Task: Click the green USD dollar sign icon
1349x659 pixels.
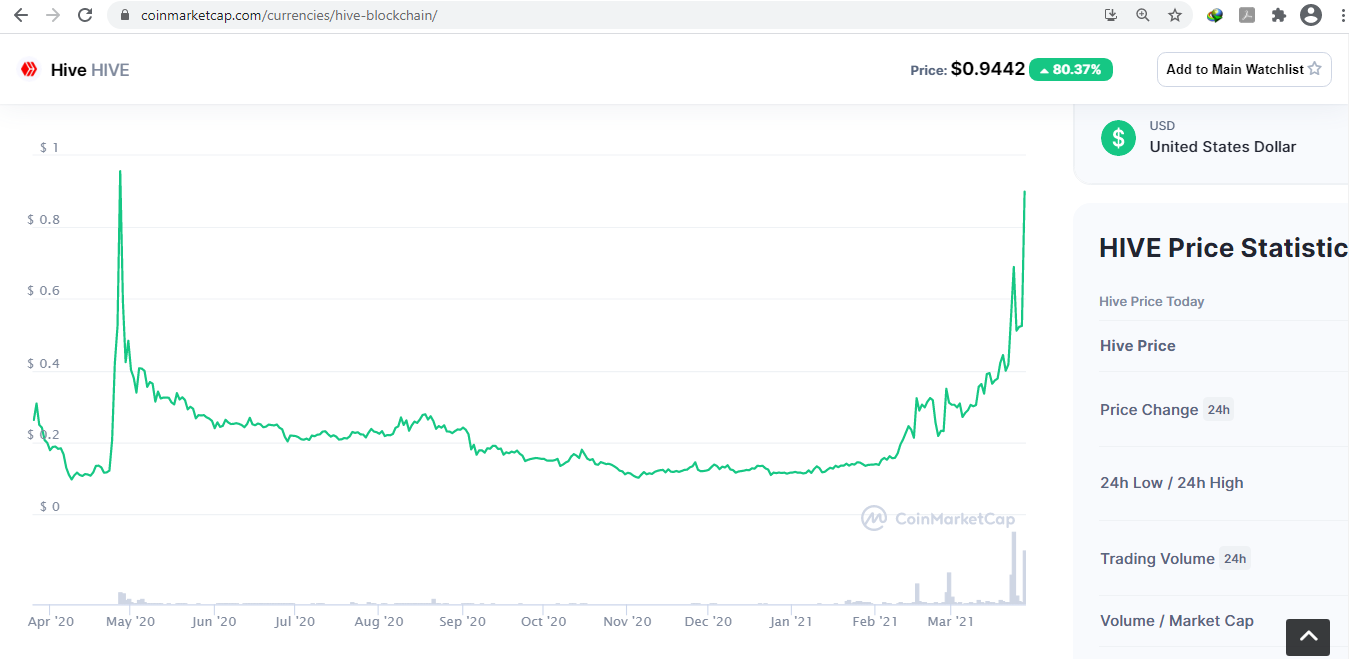Action: [x=1118, y=137]
